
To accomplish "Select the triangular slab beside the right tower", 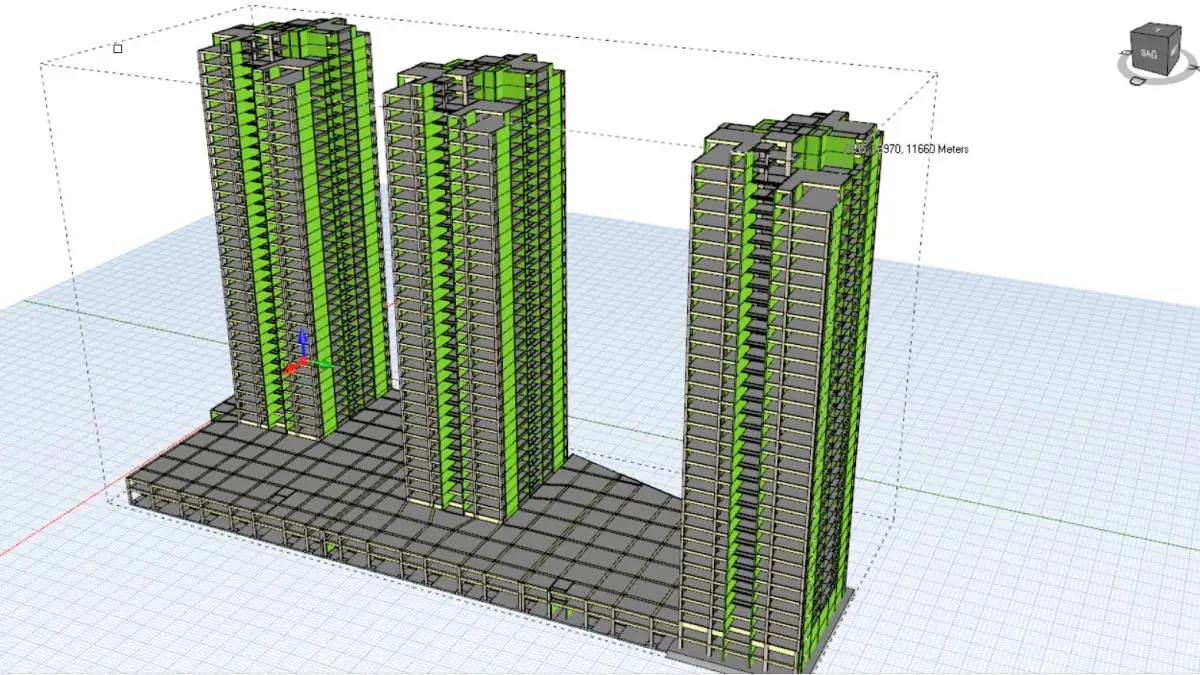I will [620, 500].
